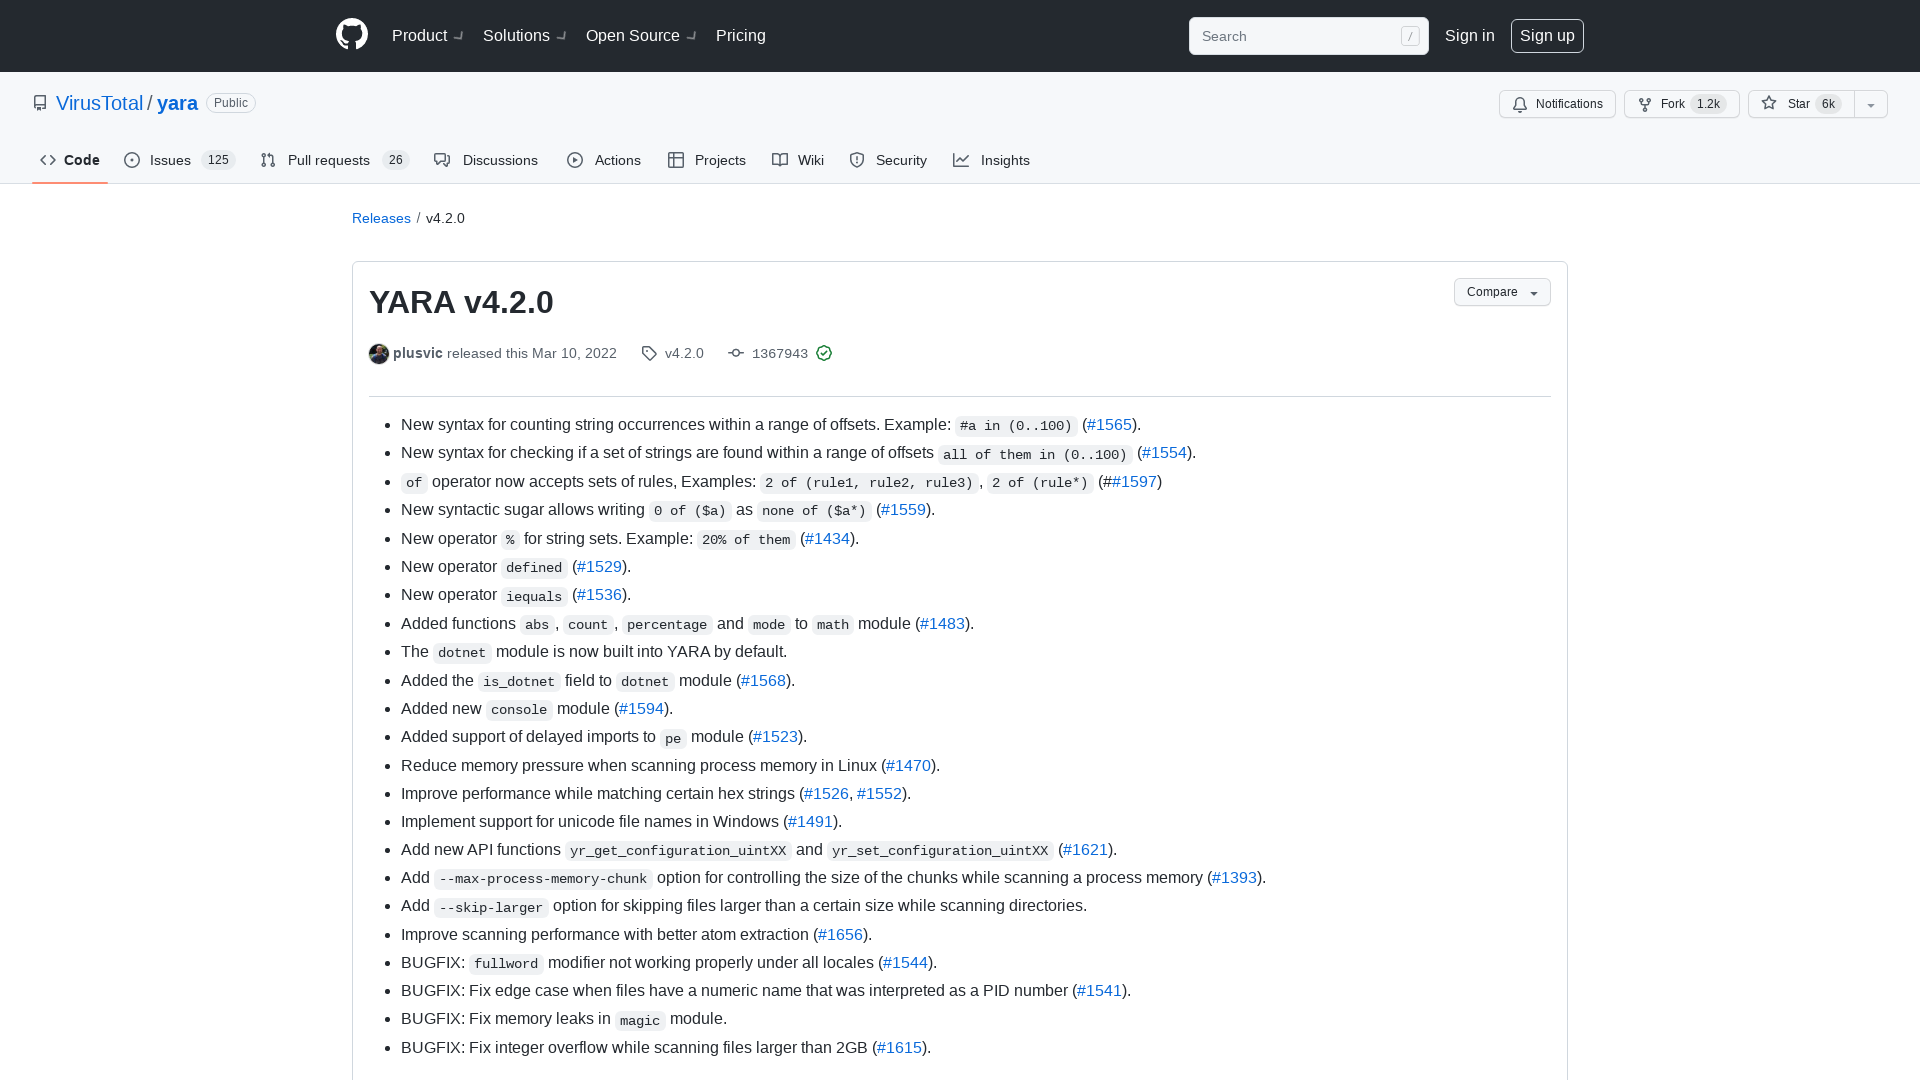Click the commit icon beside 1367943
Viewport: 1920px width, 1080px height.
[736, 353]
